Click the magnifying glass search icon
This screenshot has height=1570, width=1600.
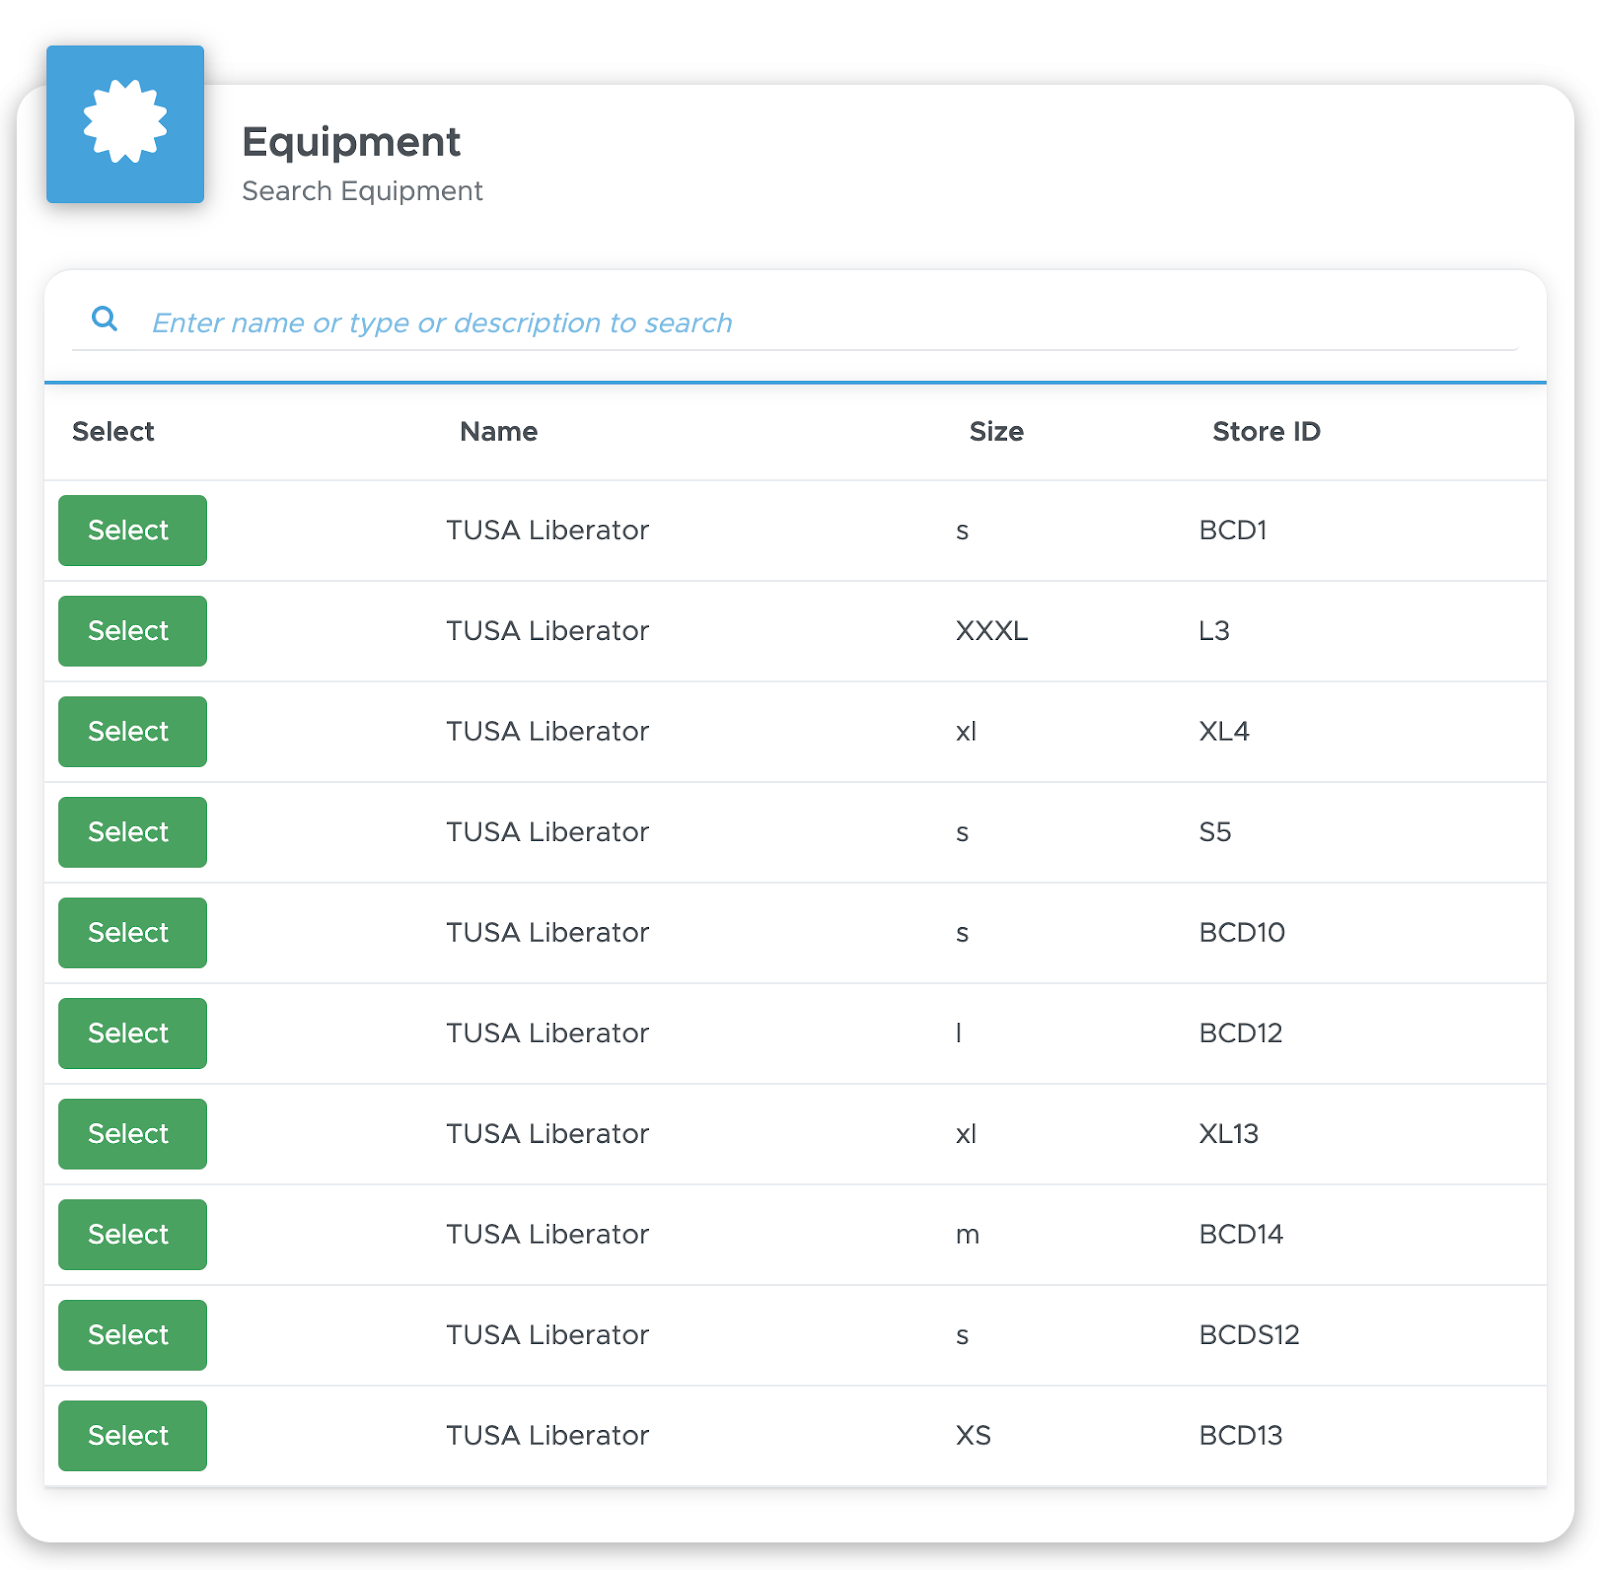tap(104, 319)
